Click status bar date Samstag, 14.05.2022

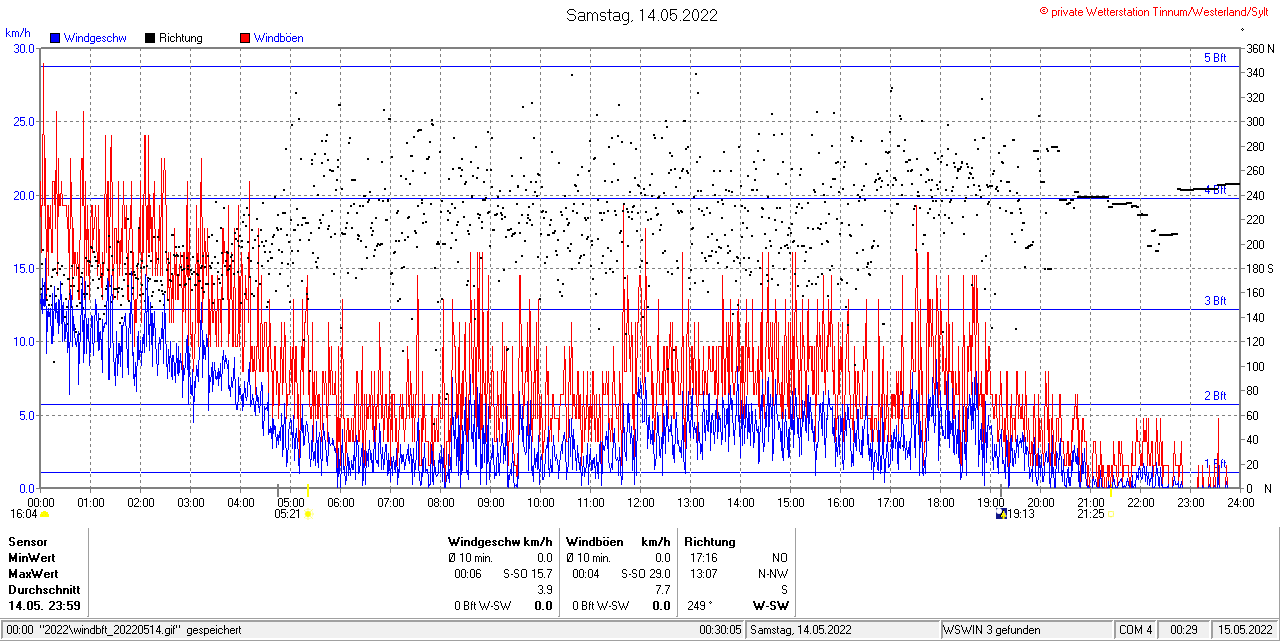(x=801, y=630)
